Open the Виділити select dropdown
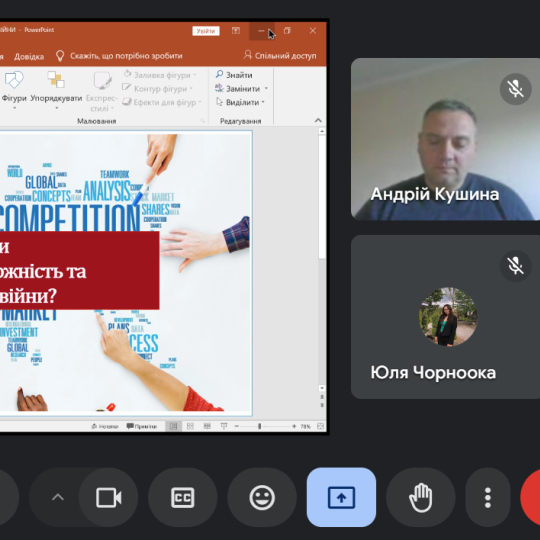This screenshot has height=540, width=540. pos(240,102)
